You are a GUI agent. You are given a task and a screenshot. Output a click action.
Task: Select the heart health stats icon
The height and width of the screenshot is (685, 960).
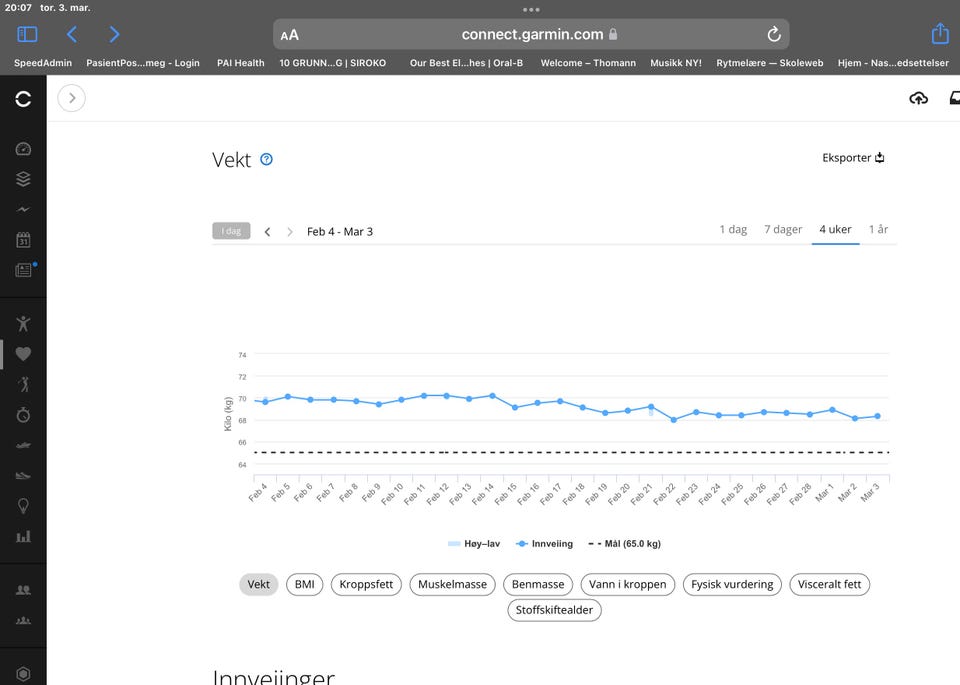(23, 354)
